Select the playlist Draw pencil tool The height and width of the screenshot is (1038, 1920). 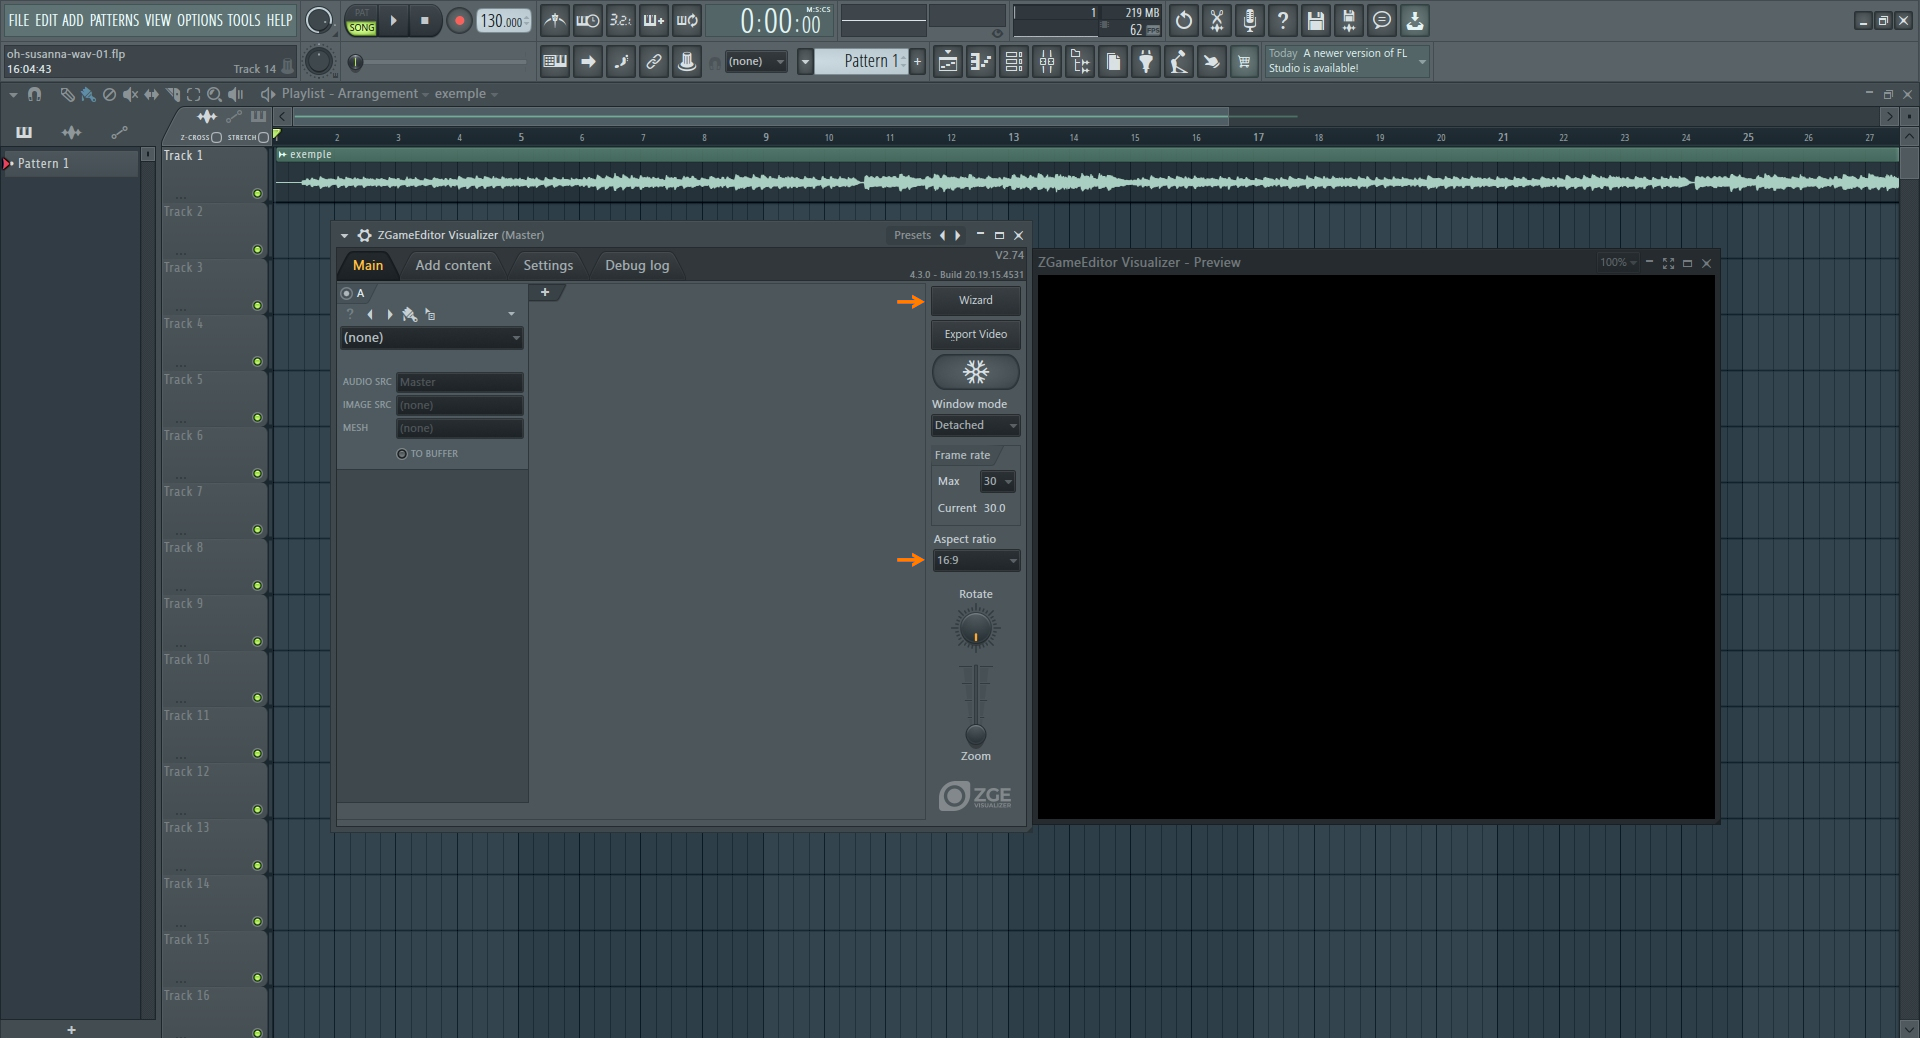click(x=67, y=94)
